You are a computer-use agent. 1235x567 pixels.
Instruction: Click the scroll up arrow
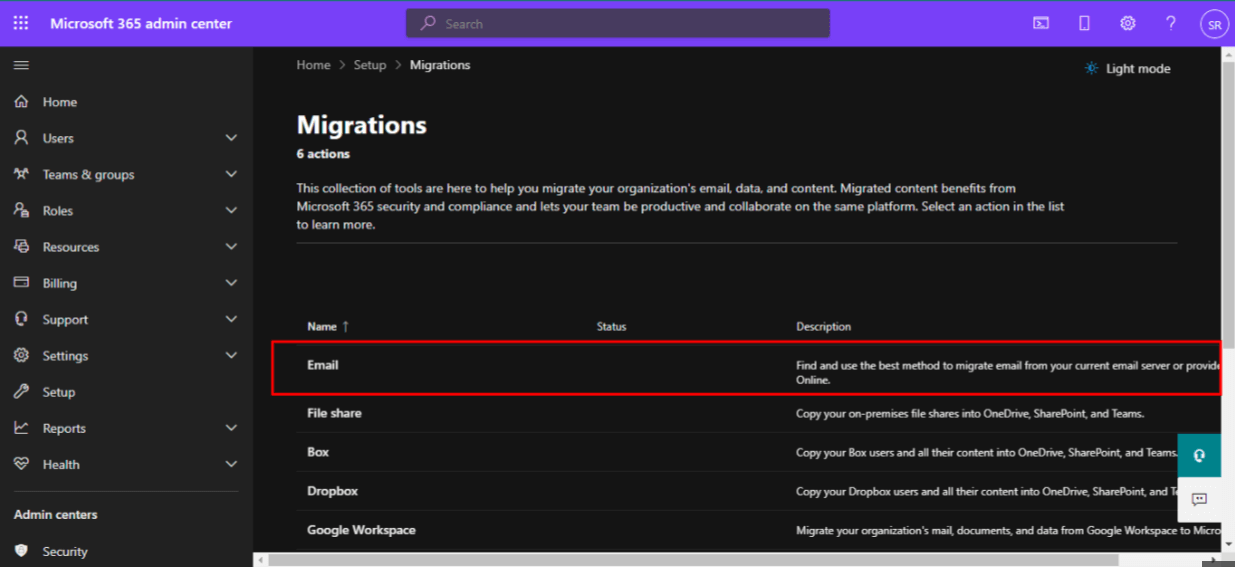click(1228, 54)
